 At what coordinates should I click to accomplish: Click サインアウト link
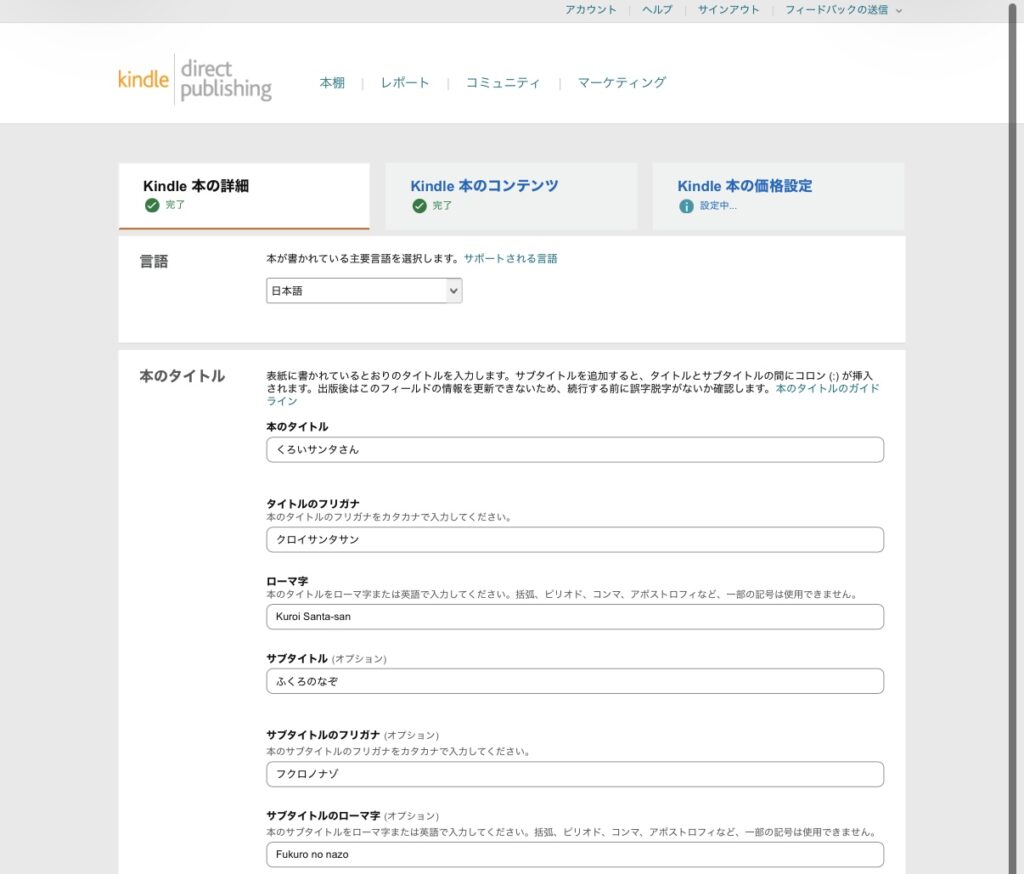[x=729, y=10]
